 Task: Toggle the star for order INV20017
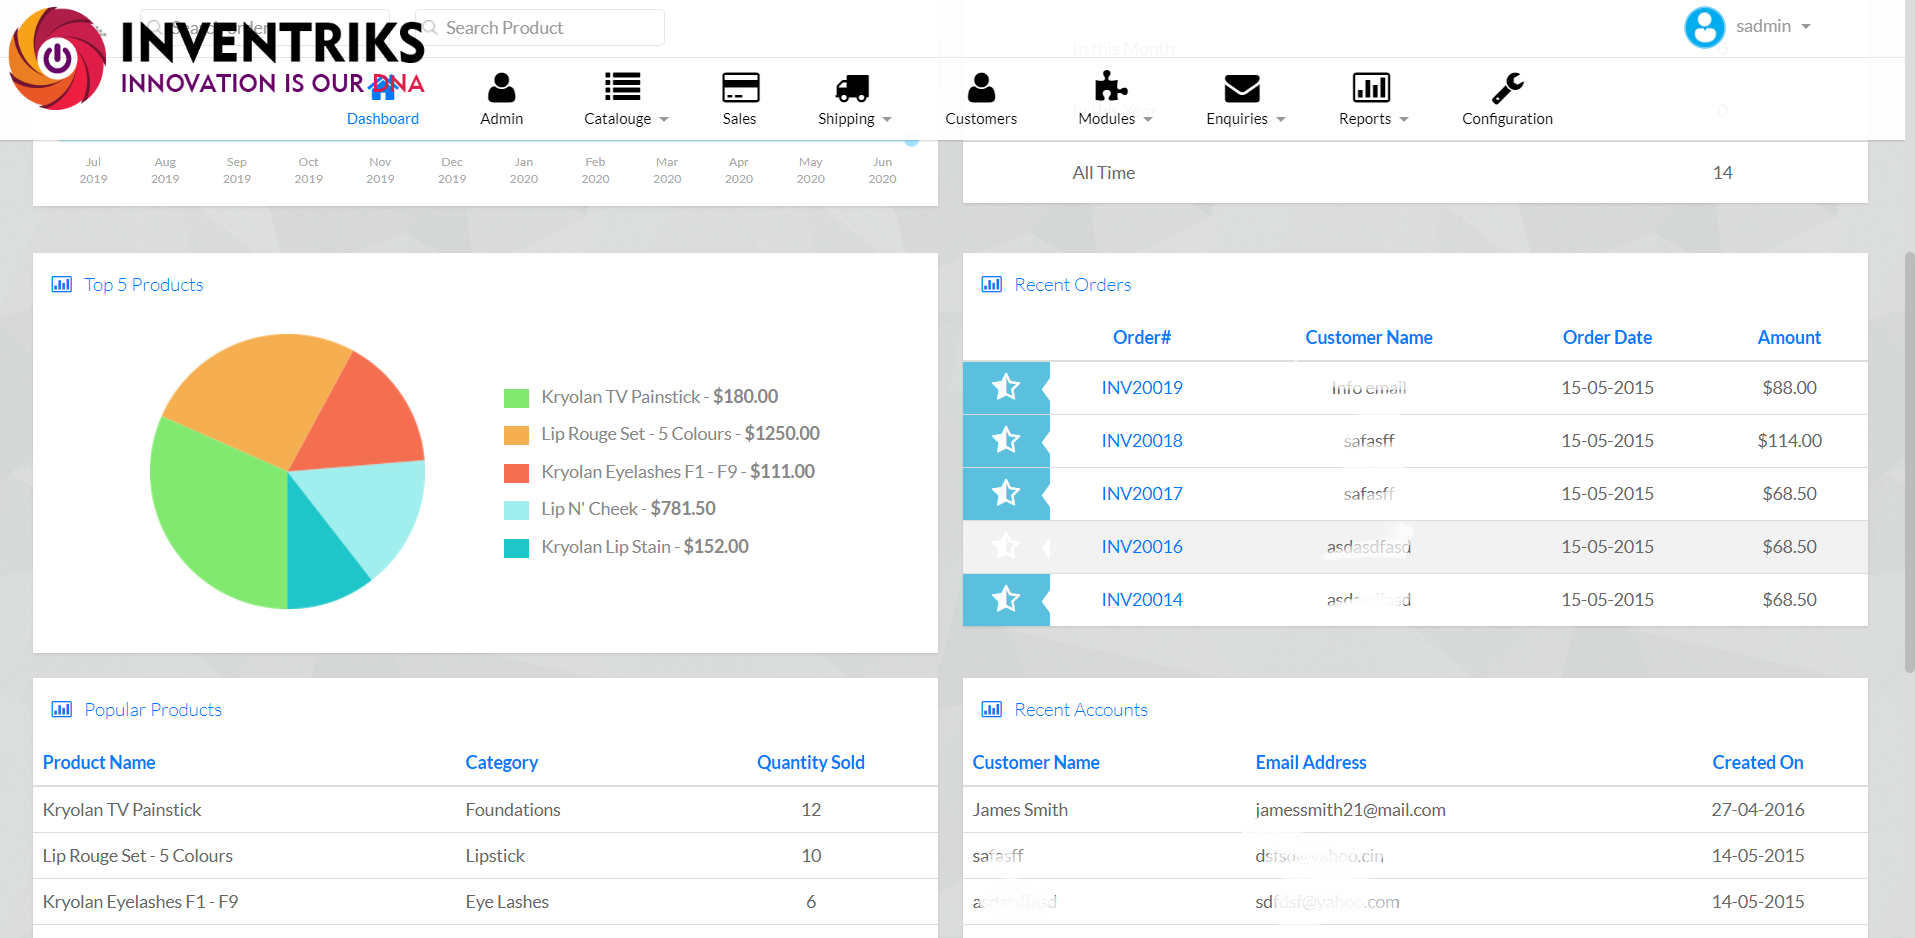click(1006, 493)
